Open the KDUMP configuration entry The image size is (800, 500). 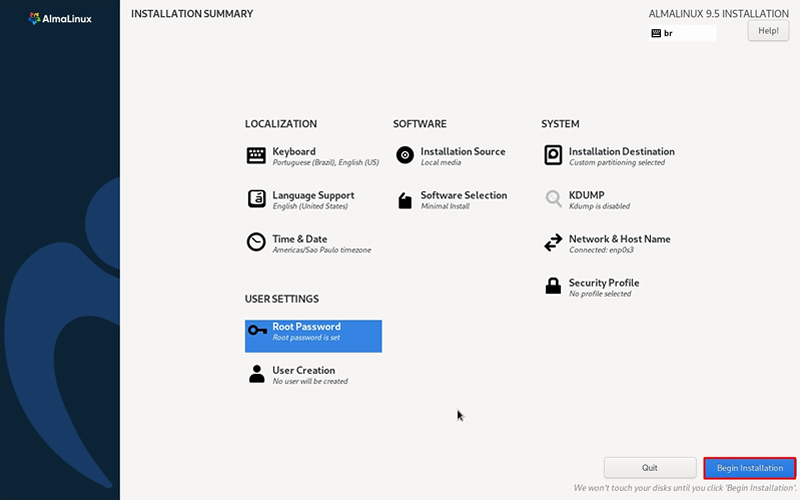point(587,195)
